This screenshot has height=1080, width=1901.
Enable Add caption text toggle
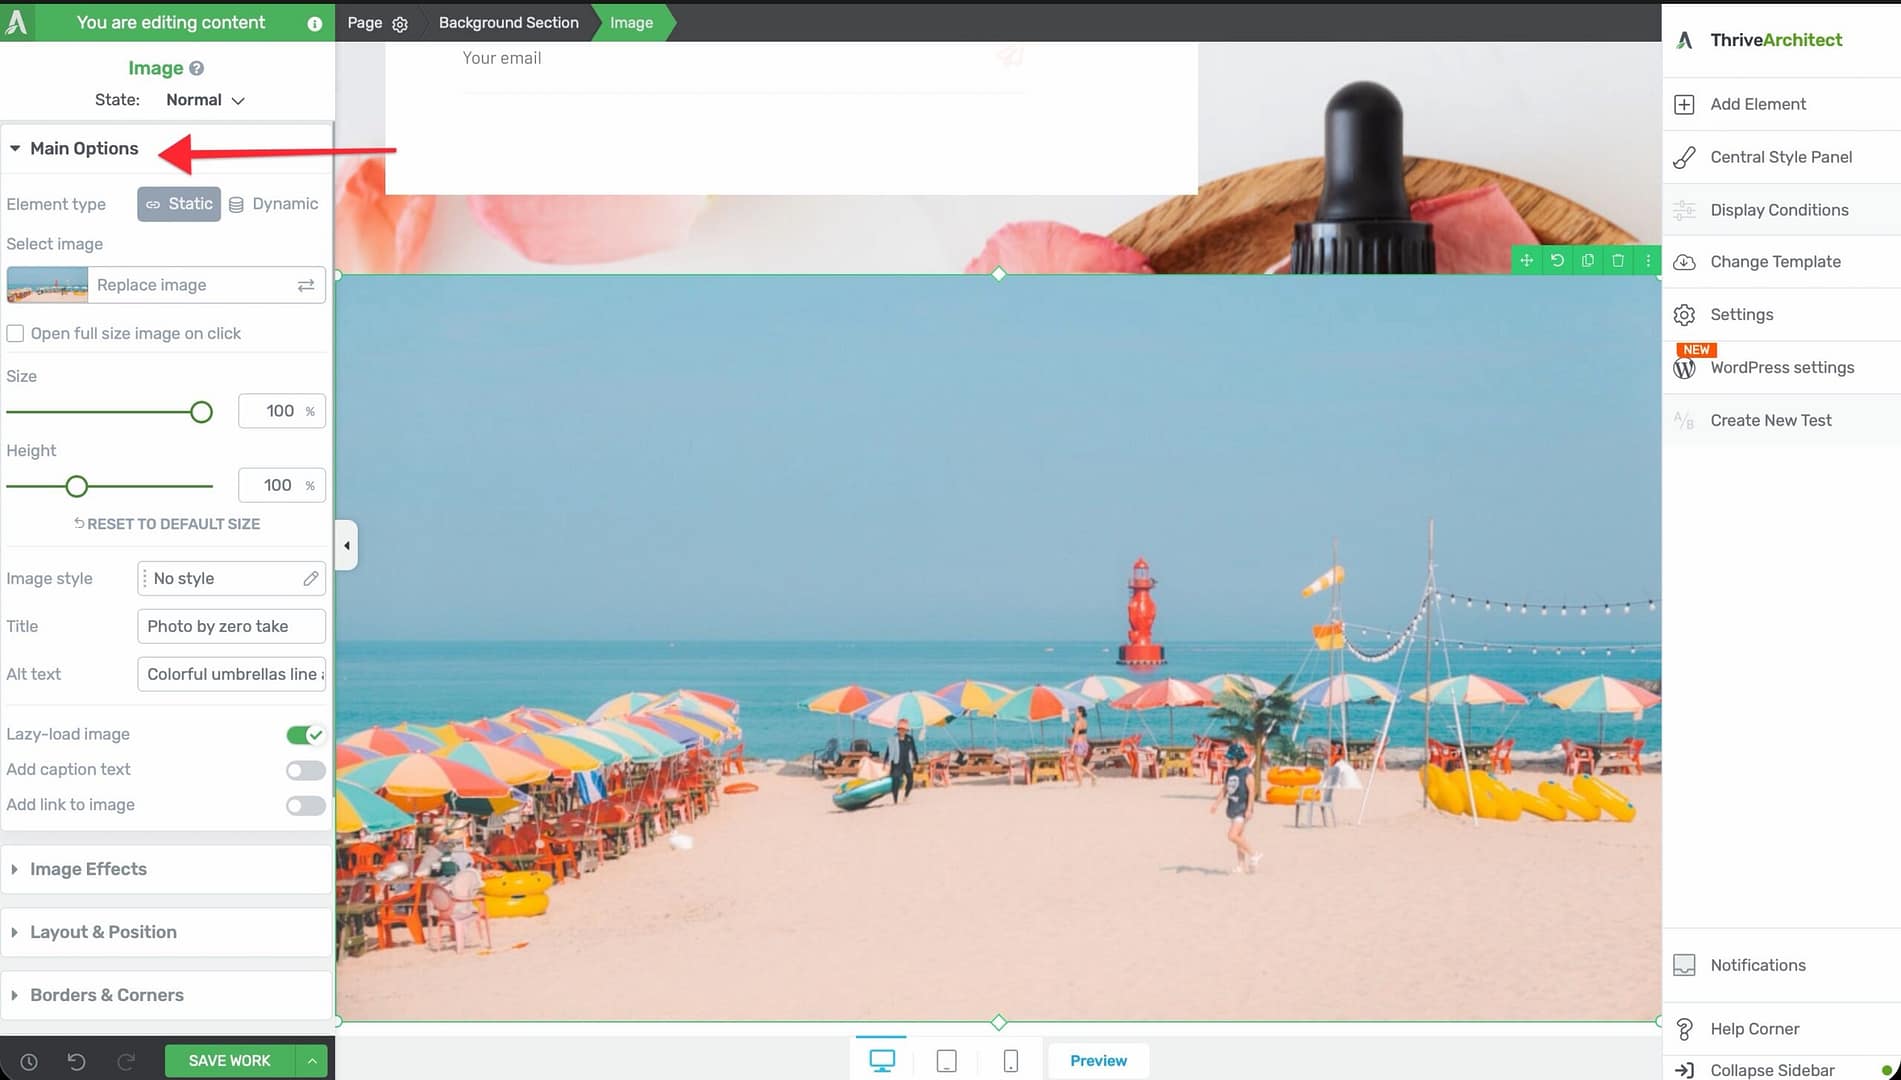click(305, 770)
